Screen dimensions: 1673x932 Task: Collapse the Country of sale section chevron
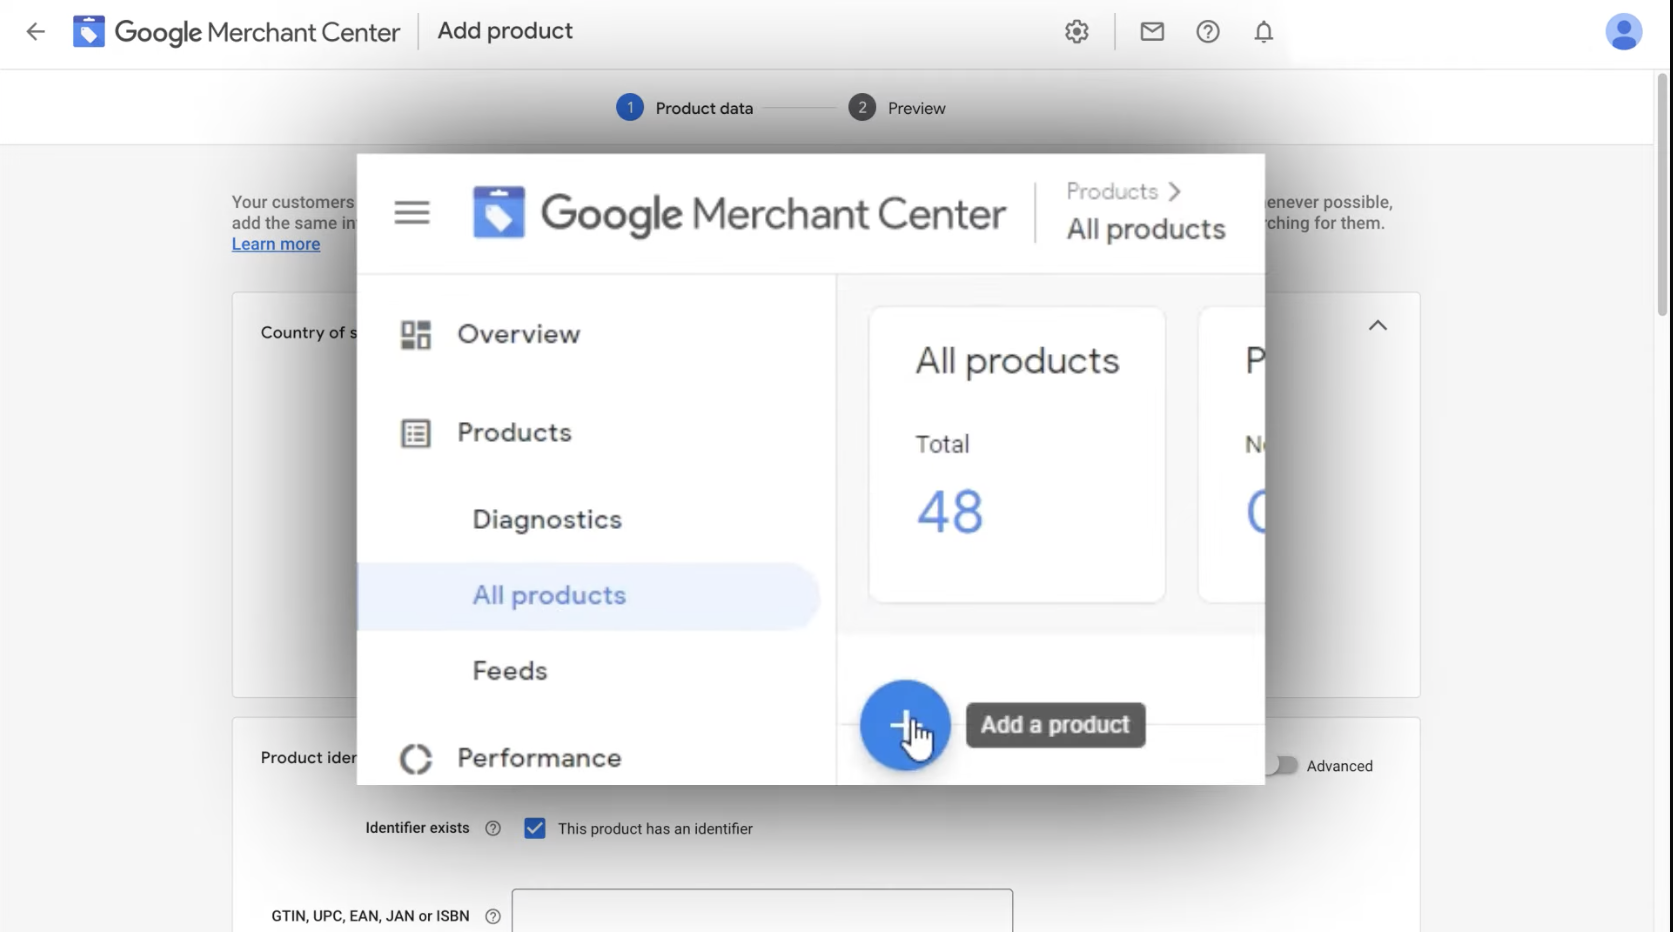(1378, 325)
